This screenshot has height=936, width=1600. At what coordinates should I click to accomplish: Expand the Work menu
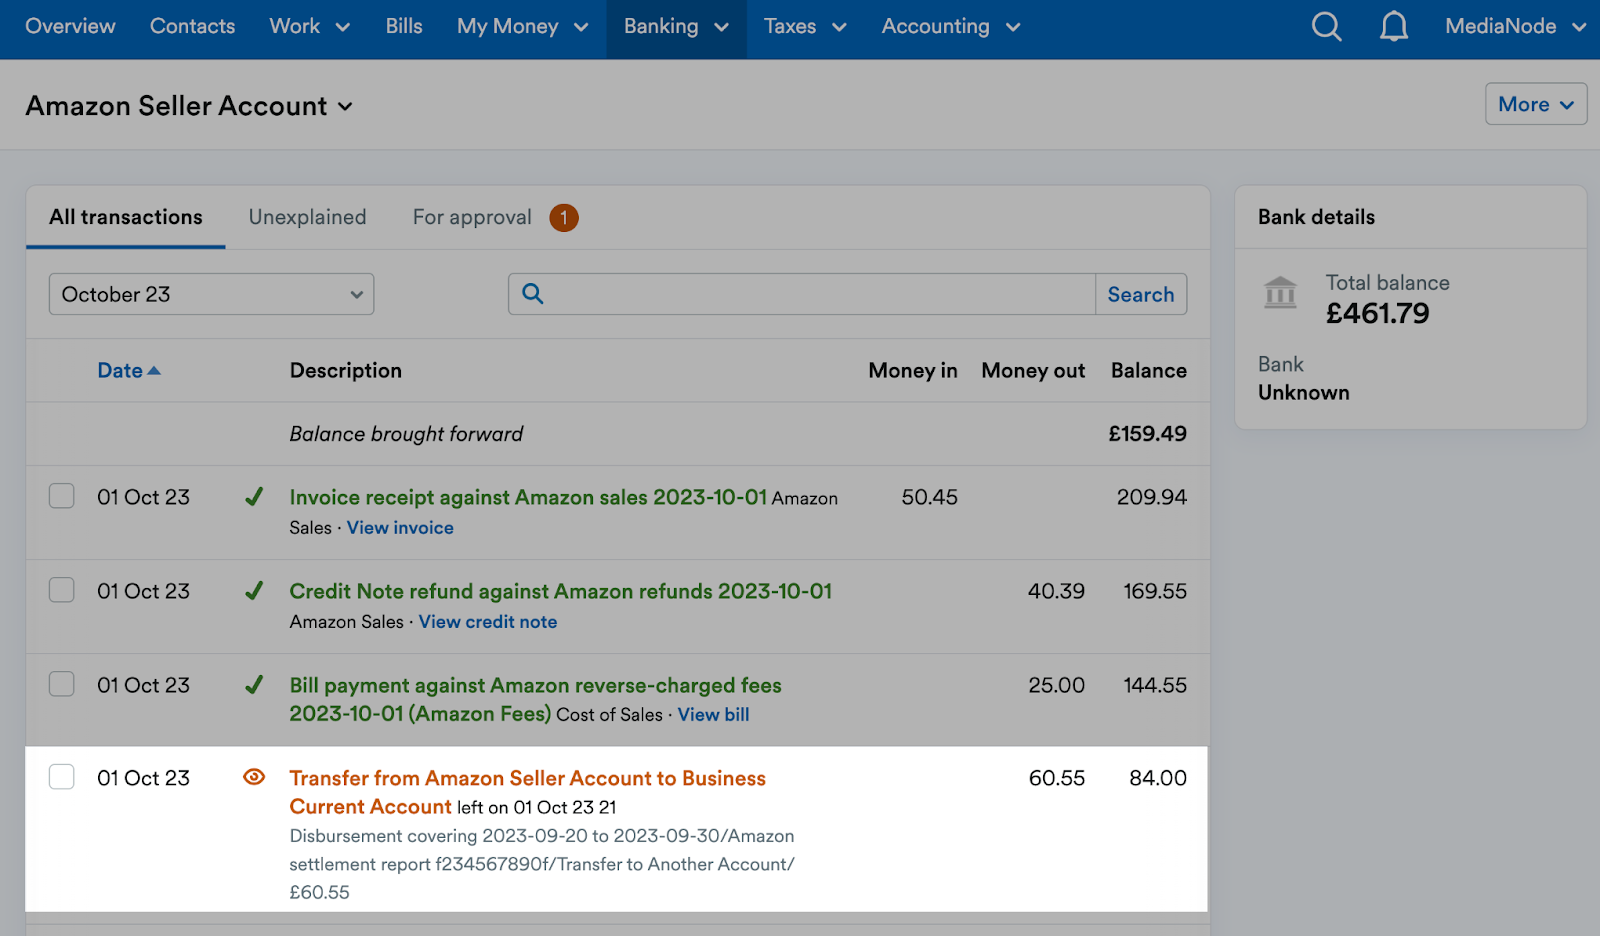[x=309, y=27]
